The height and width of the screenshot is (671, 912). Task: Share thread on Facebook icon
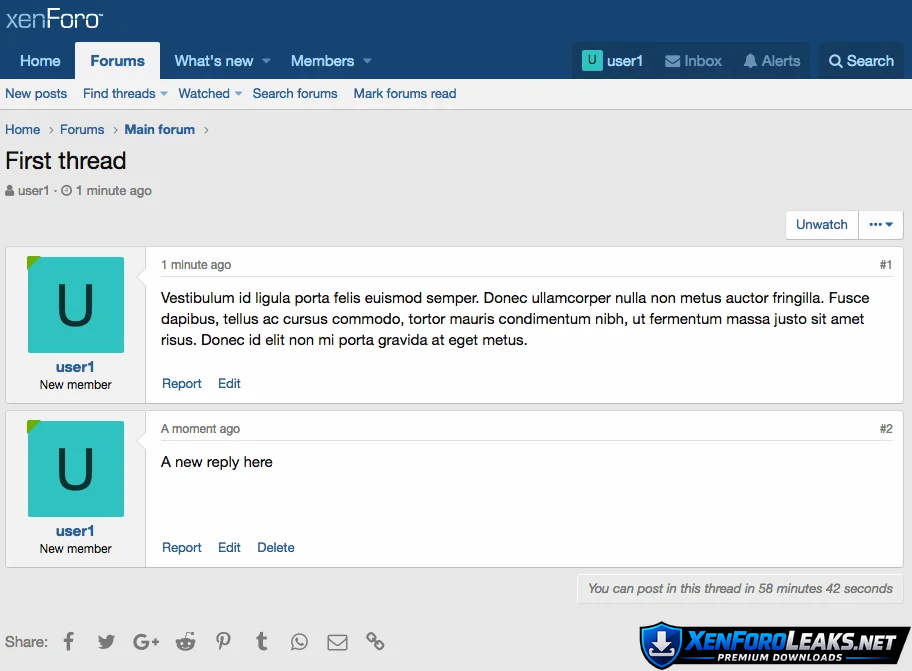coord(69,642)
